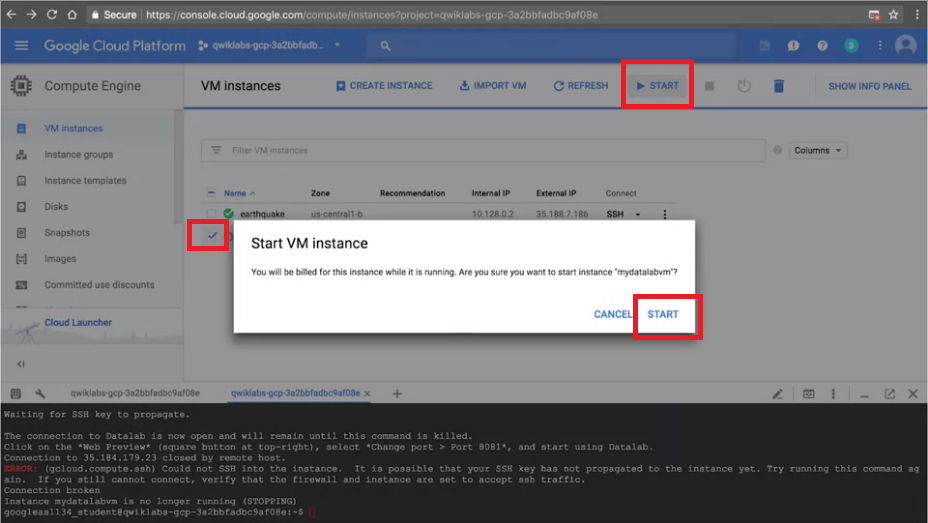928x523 pixels.
Task: Collapse the sidebar with chevron icon
Action: [21, 364]
